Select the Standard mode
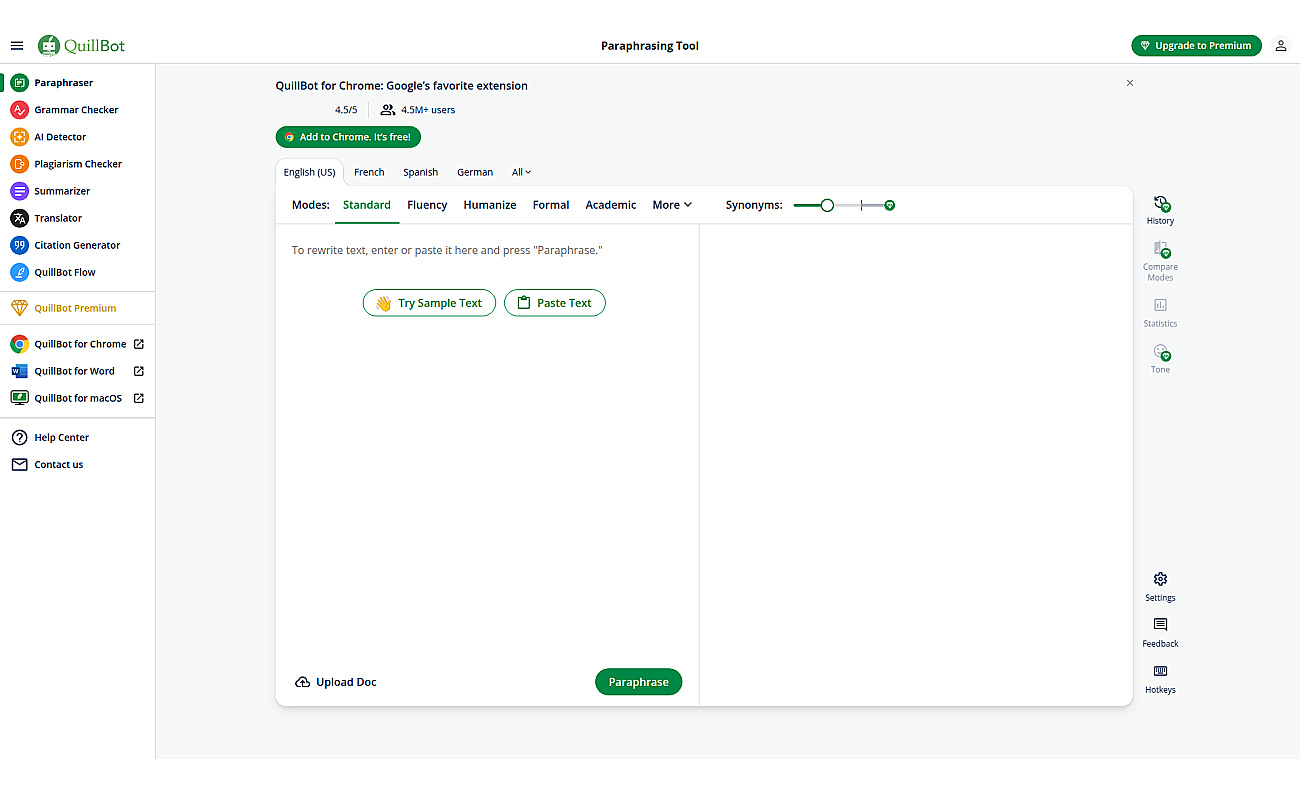 point(367,205)
